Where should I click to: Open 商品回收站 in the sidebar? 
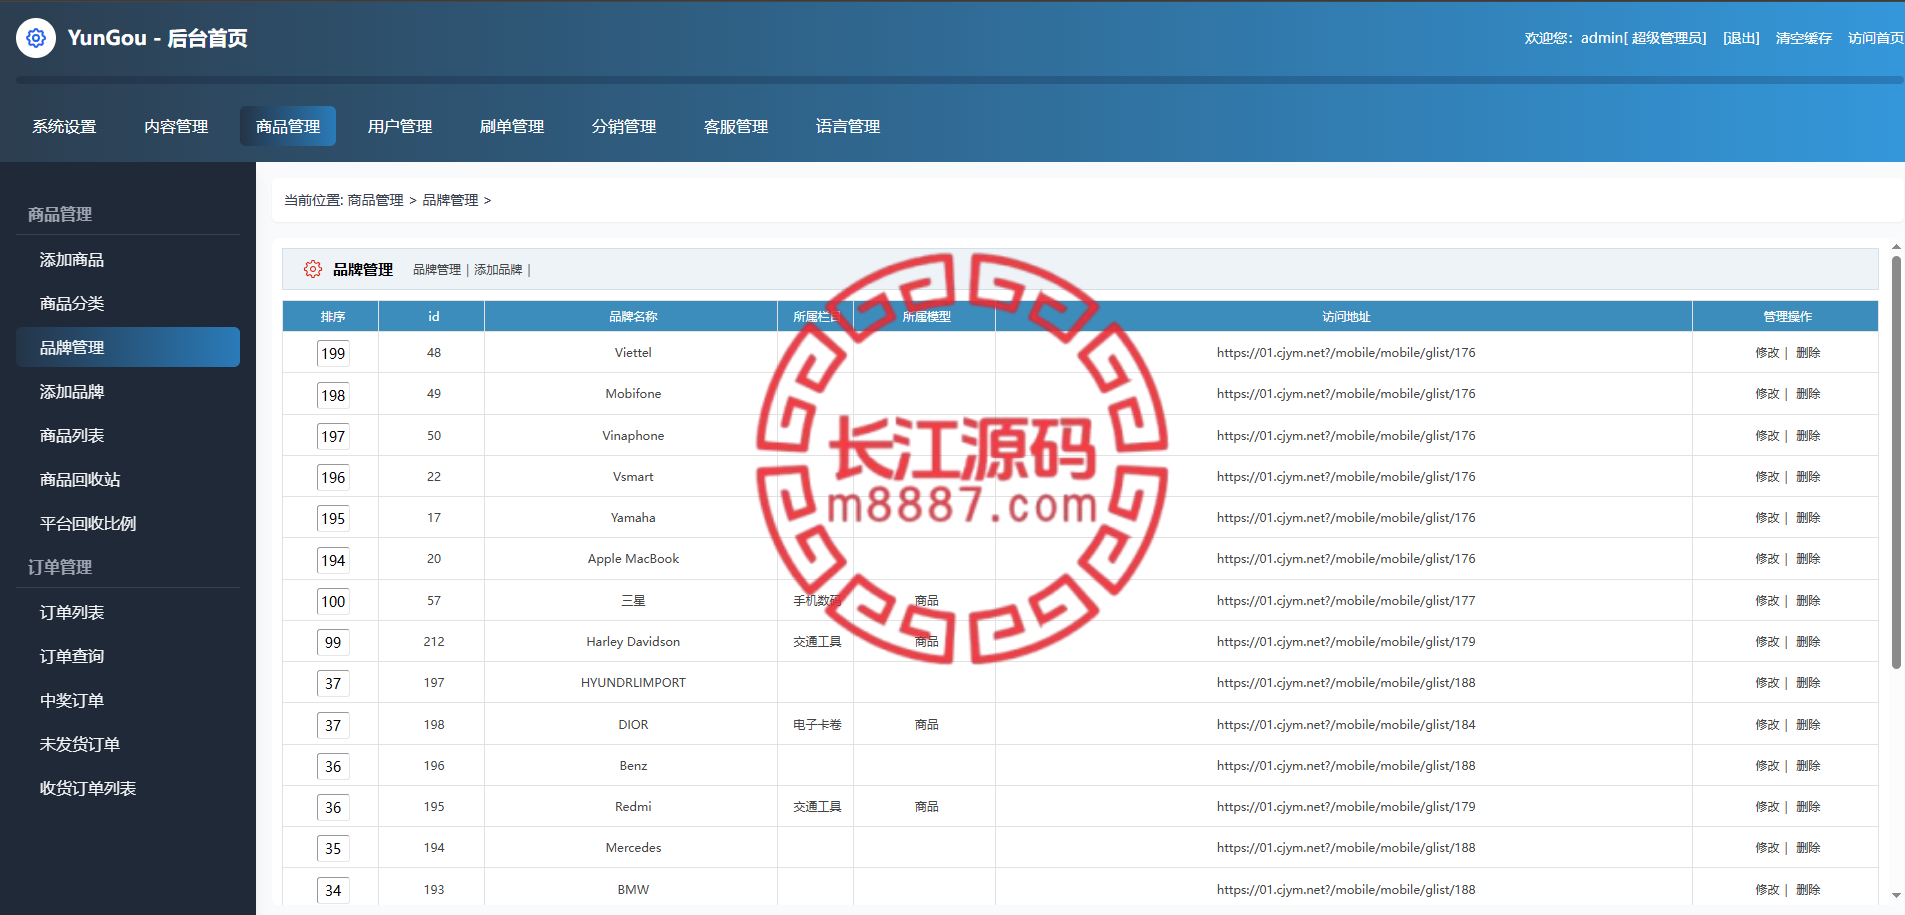click(128, 479)
